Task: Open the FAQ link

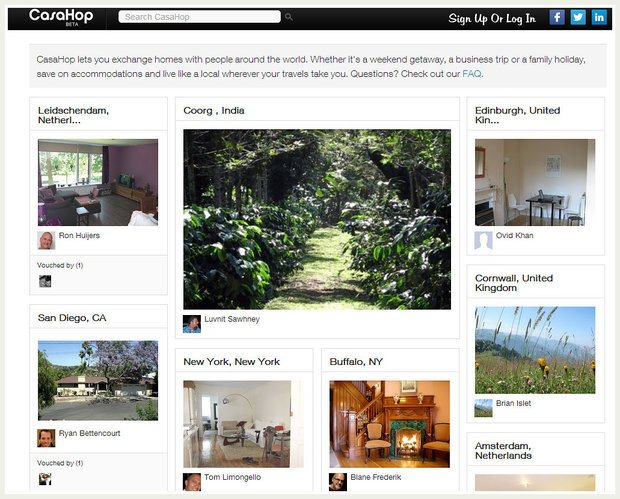Action: coord(472,74)
